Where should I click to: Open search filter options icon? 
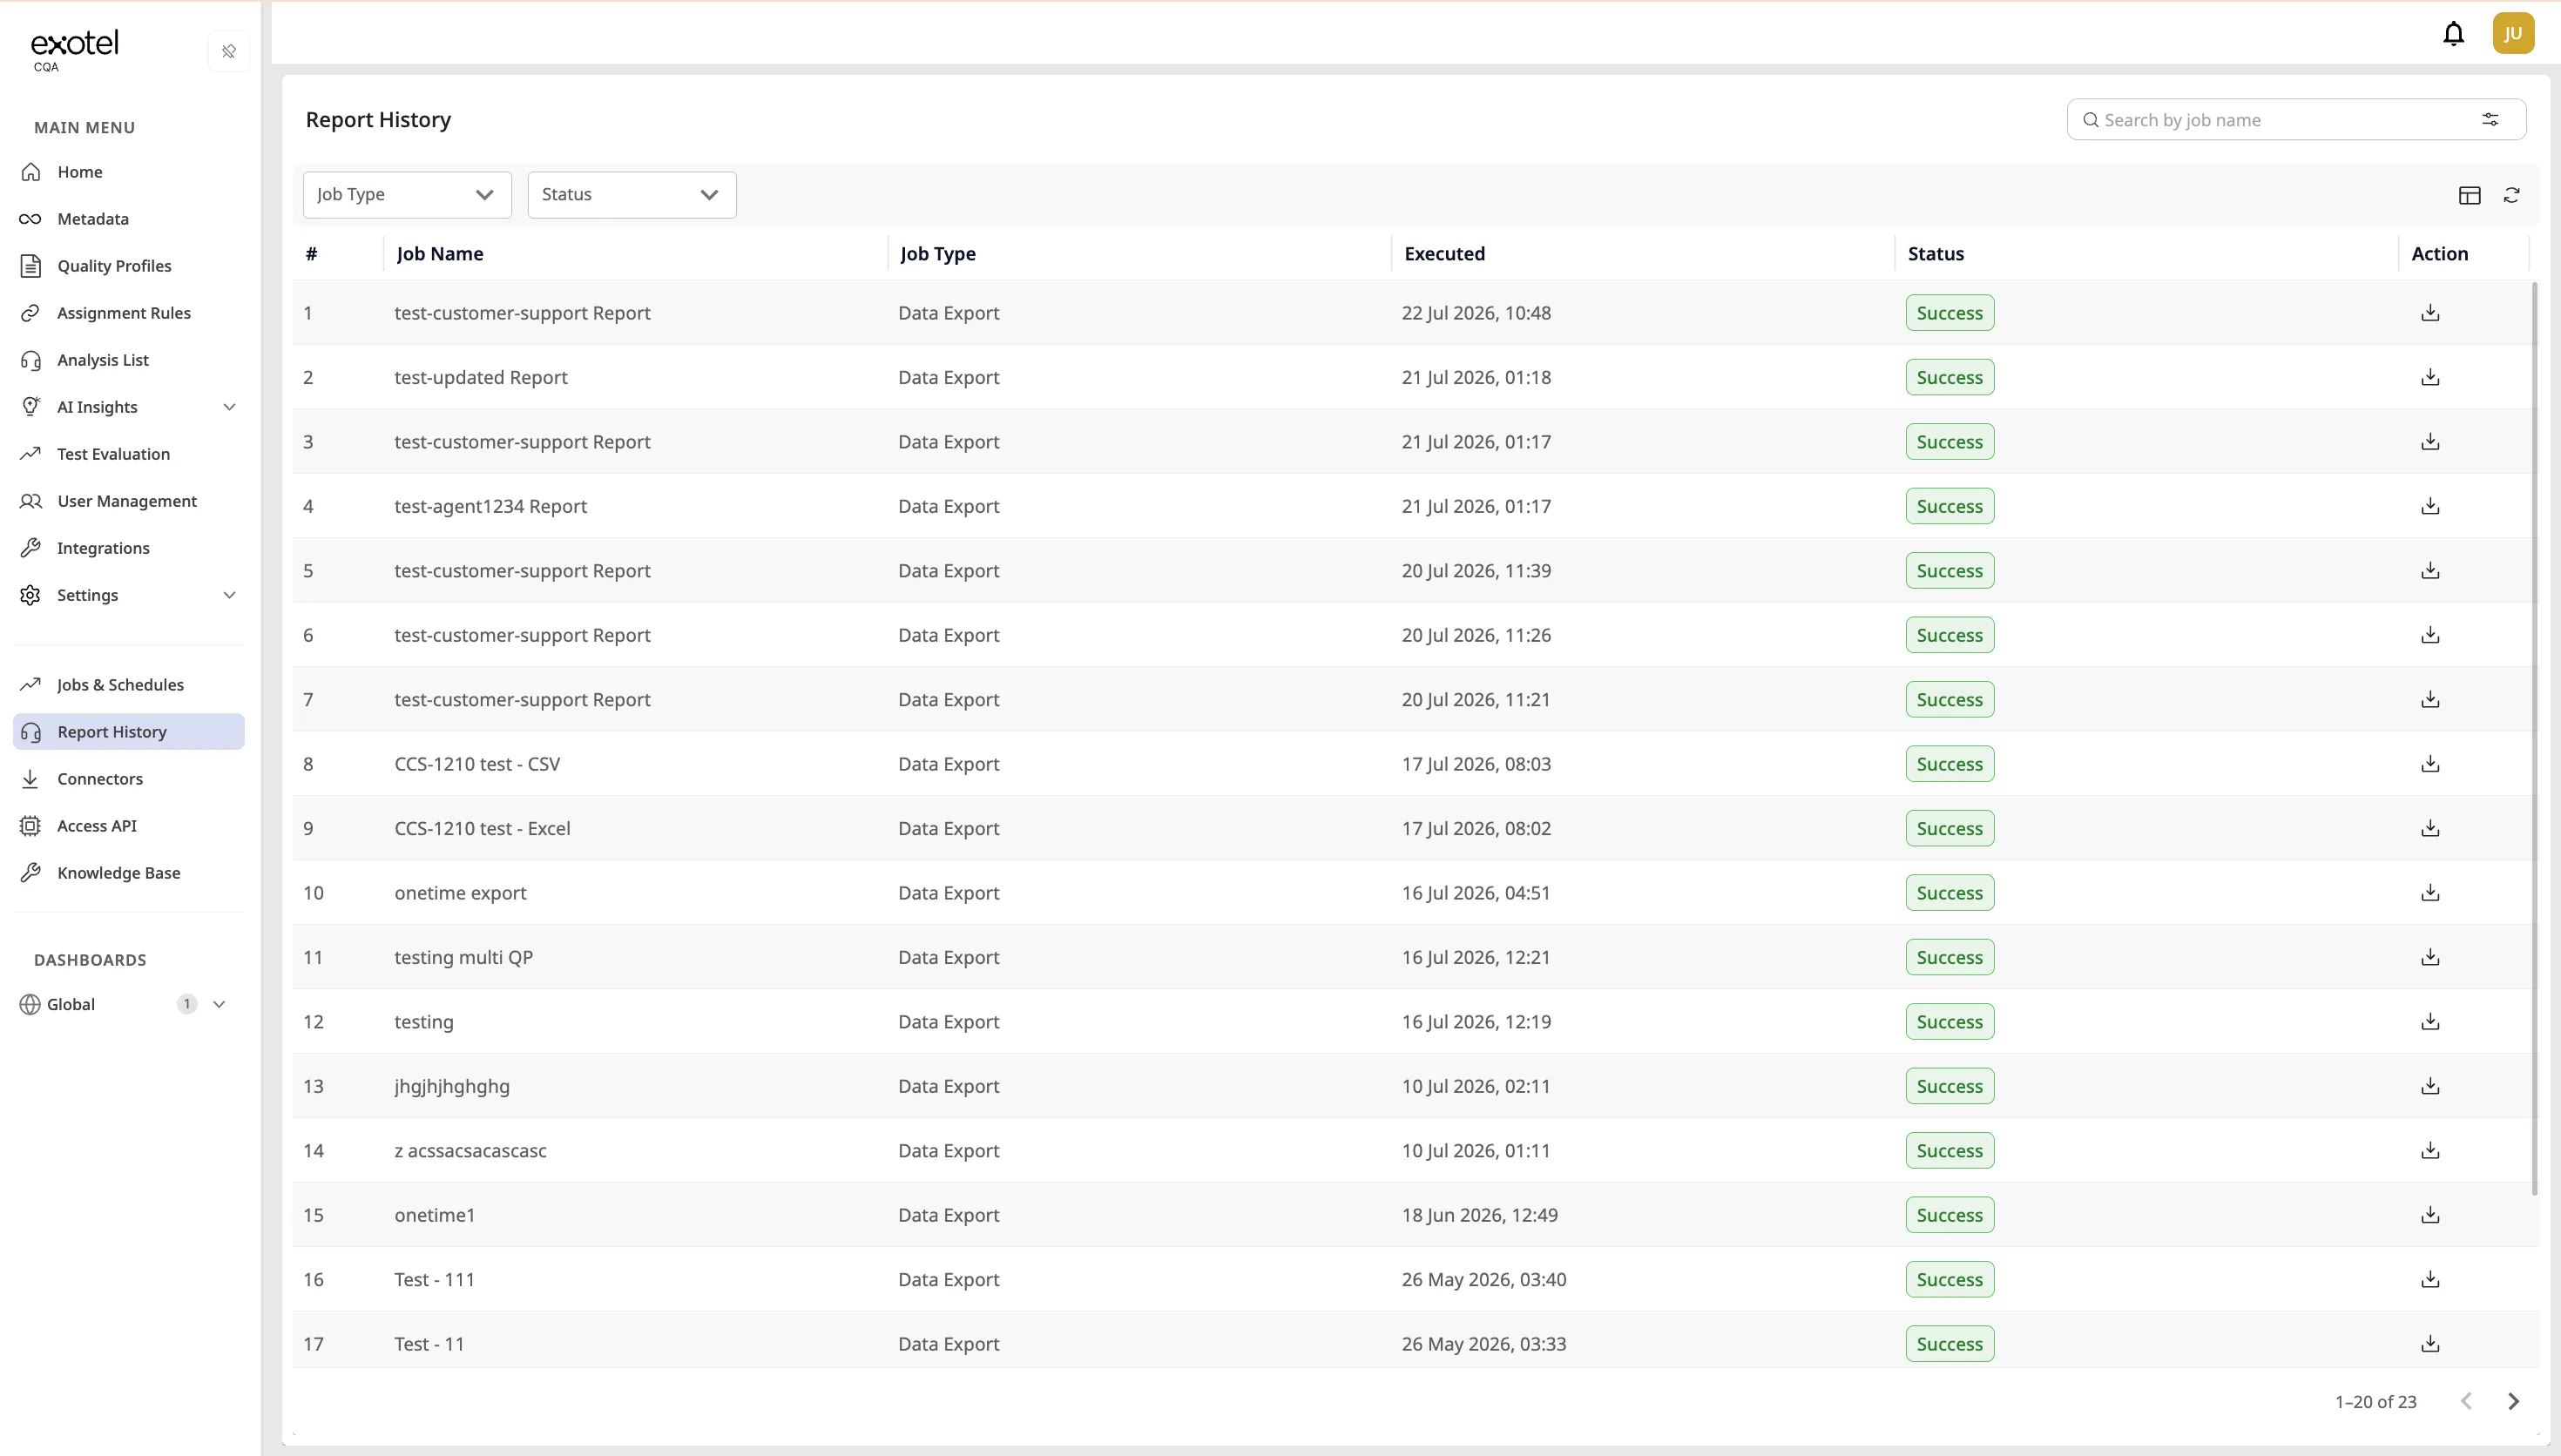[2490, 120]
